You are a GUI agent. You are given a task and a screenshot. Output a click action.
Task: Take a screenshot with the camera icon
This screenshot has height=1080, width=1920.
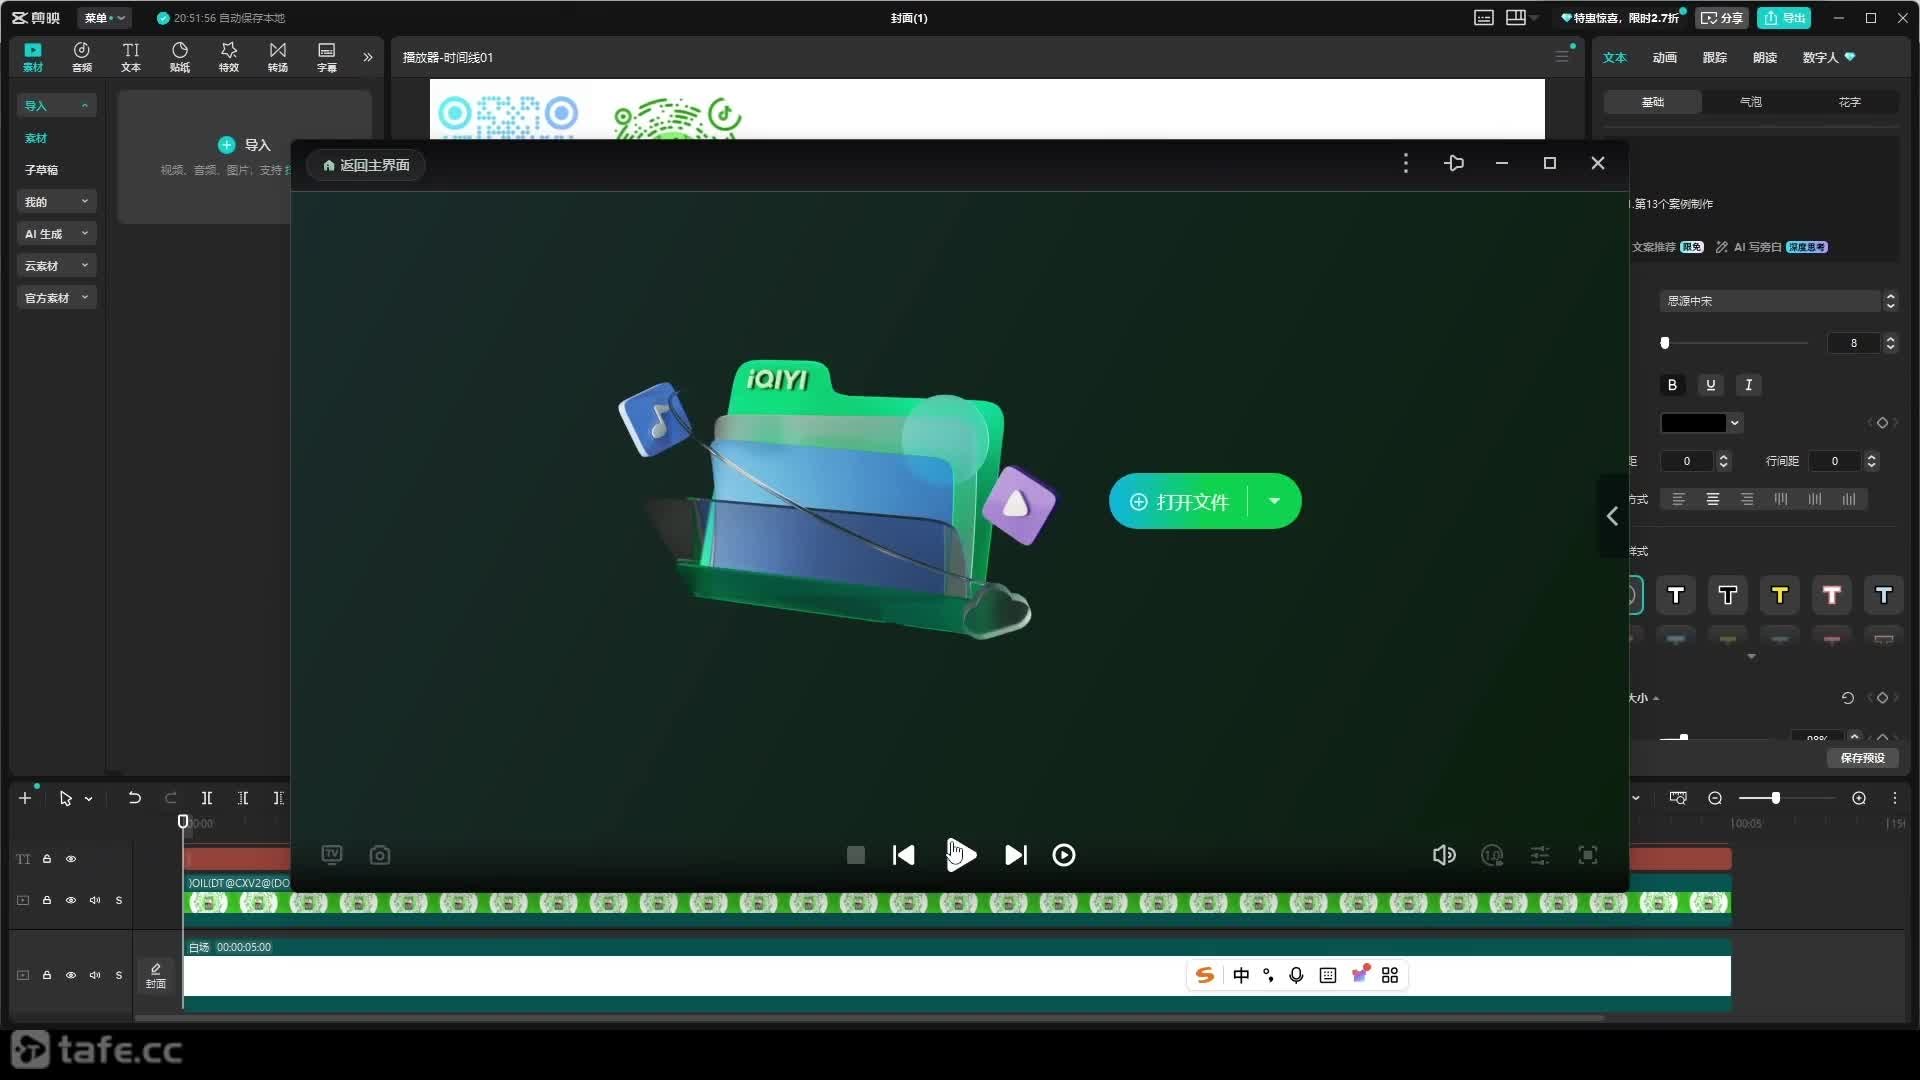click(x=380, y=855)
